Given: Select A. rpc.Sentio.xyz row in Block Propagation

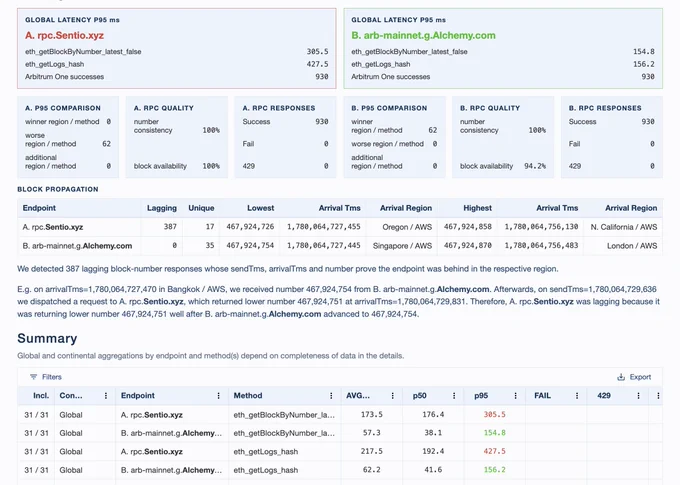Looking at the screenshot, I should click(x=340, y=227).
